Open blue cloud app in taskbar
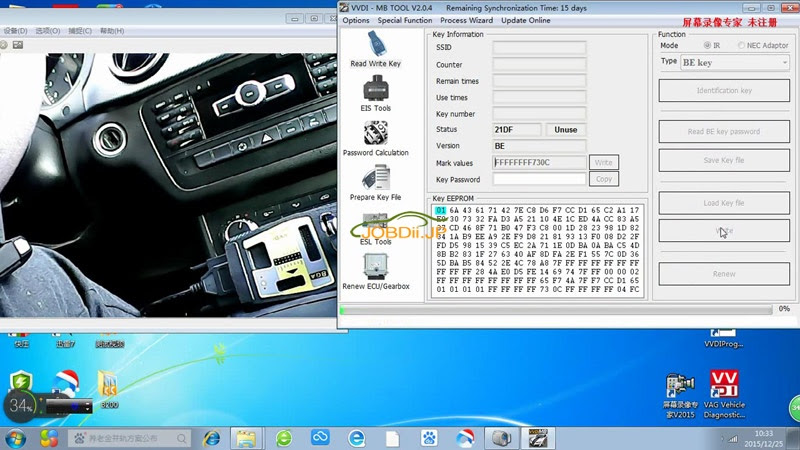Image resolution: width=800 pixels, height=450 pixels. click(x=320, y=438)
